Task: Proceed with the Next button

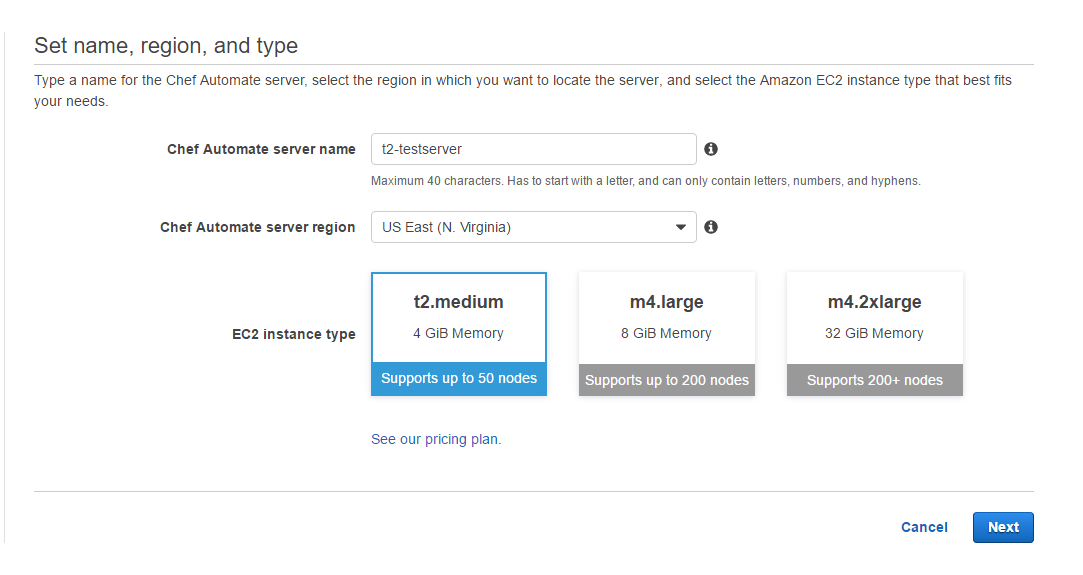Action: pos(1003,527)
